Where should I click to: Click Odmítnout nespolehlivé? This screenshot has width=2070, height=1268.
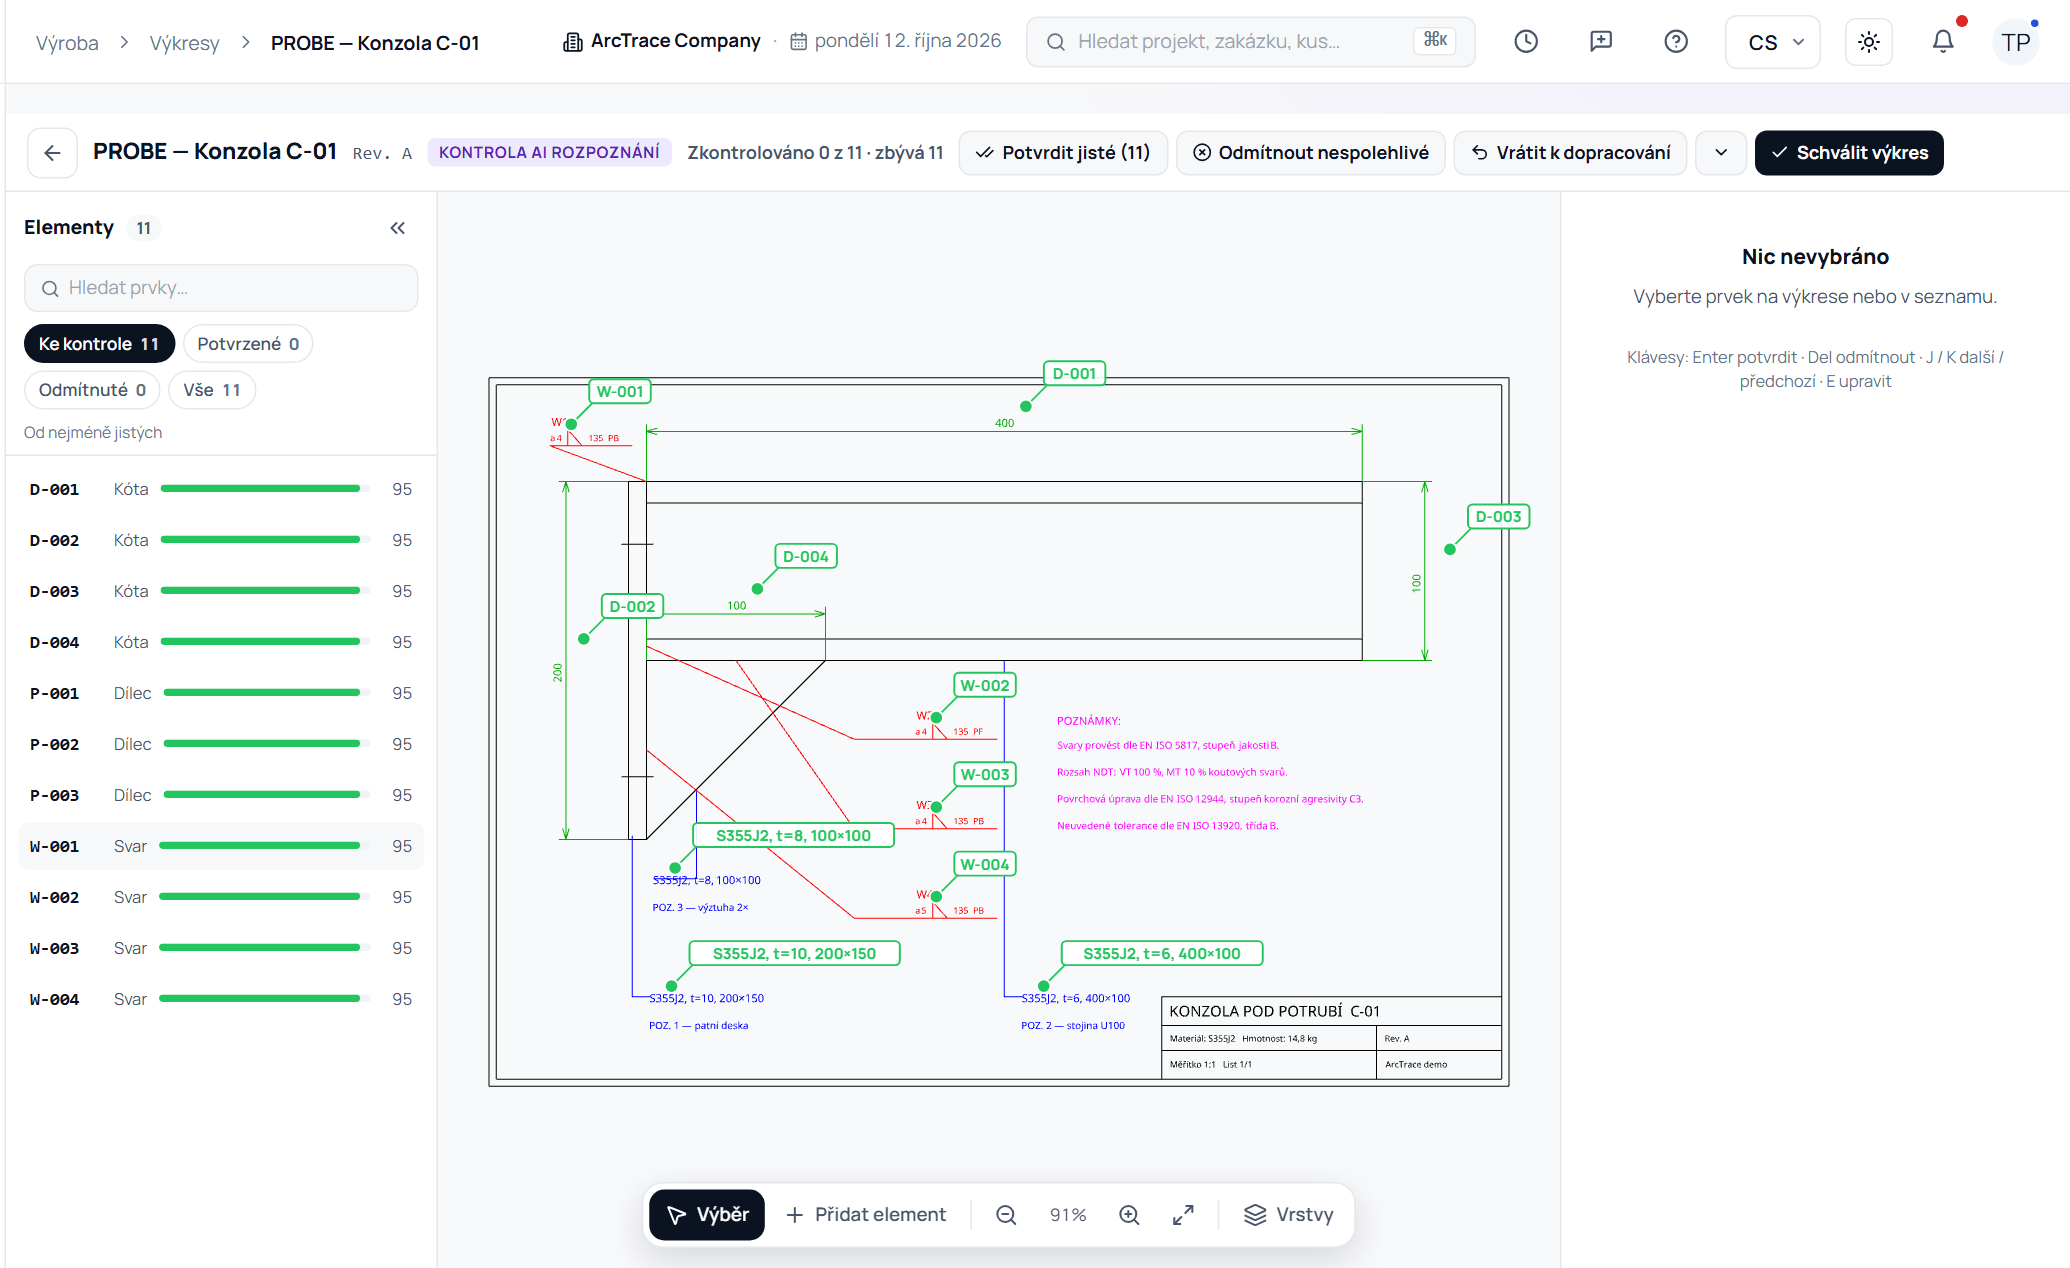tap(1311, 153)
